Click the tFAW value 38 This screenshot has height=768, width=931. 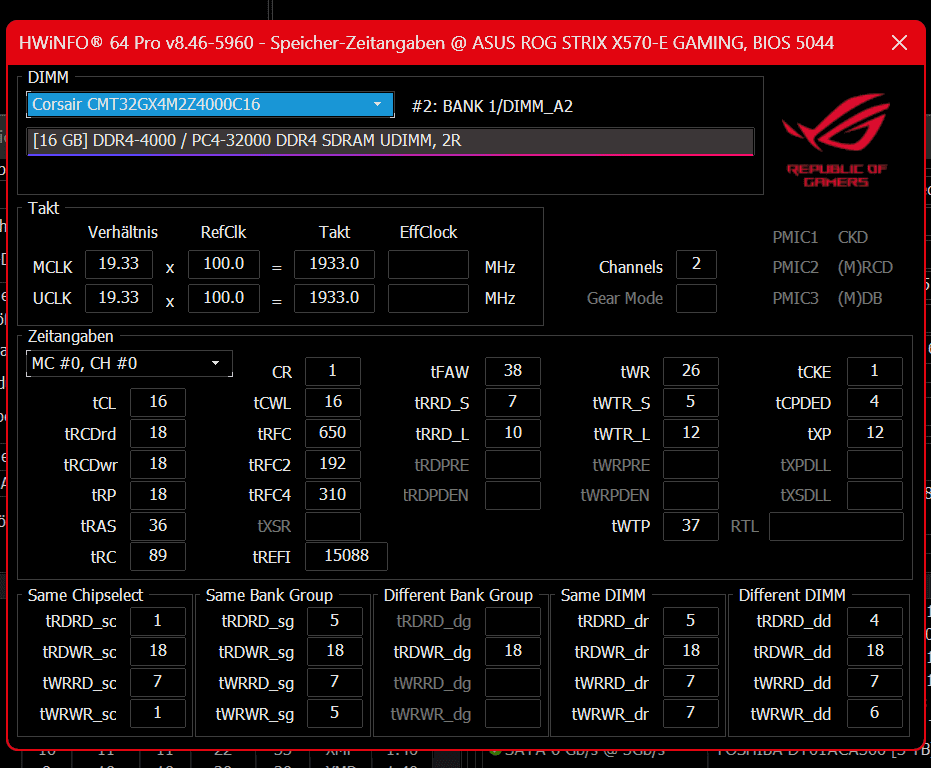click(x=512, y=371)
